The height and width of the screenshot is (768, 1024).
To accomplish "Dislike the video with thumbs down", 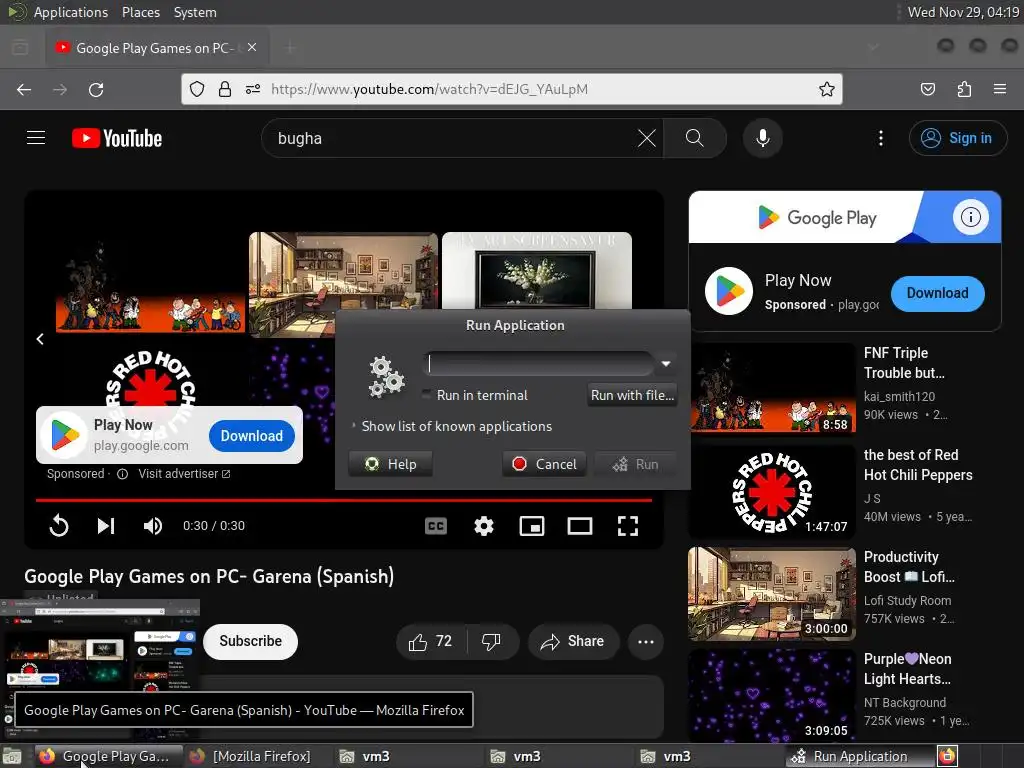I will click(x=492, y=641).
